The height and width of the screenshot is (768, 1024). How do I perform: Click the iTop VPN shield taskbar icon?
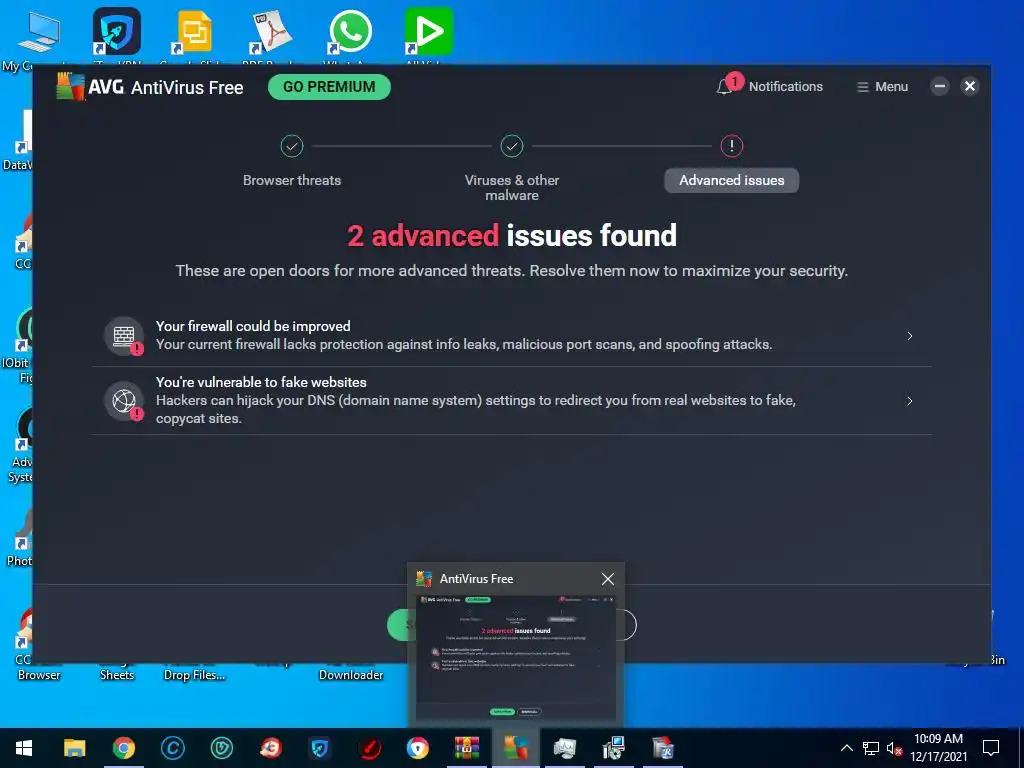319,748
